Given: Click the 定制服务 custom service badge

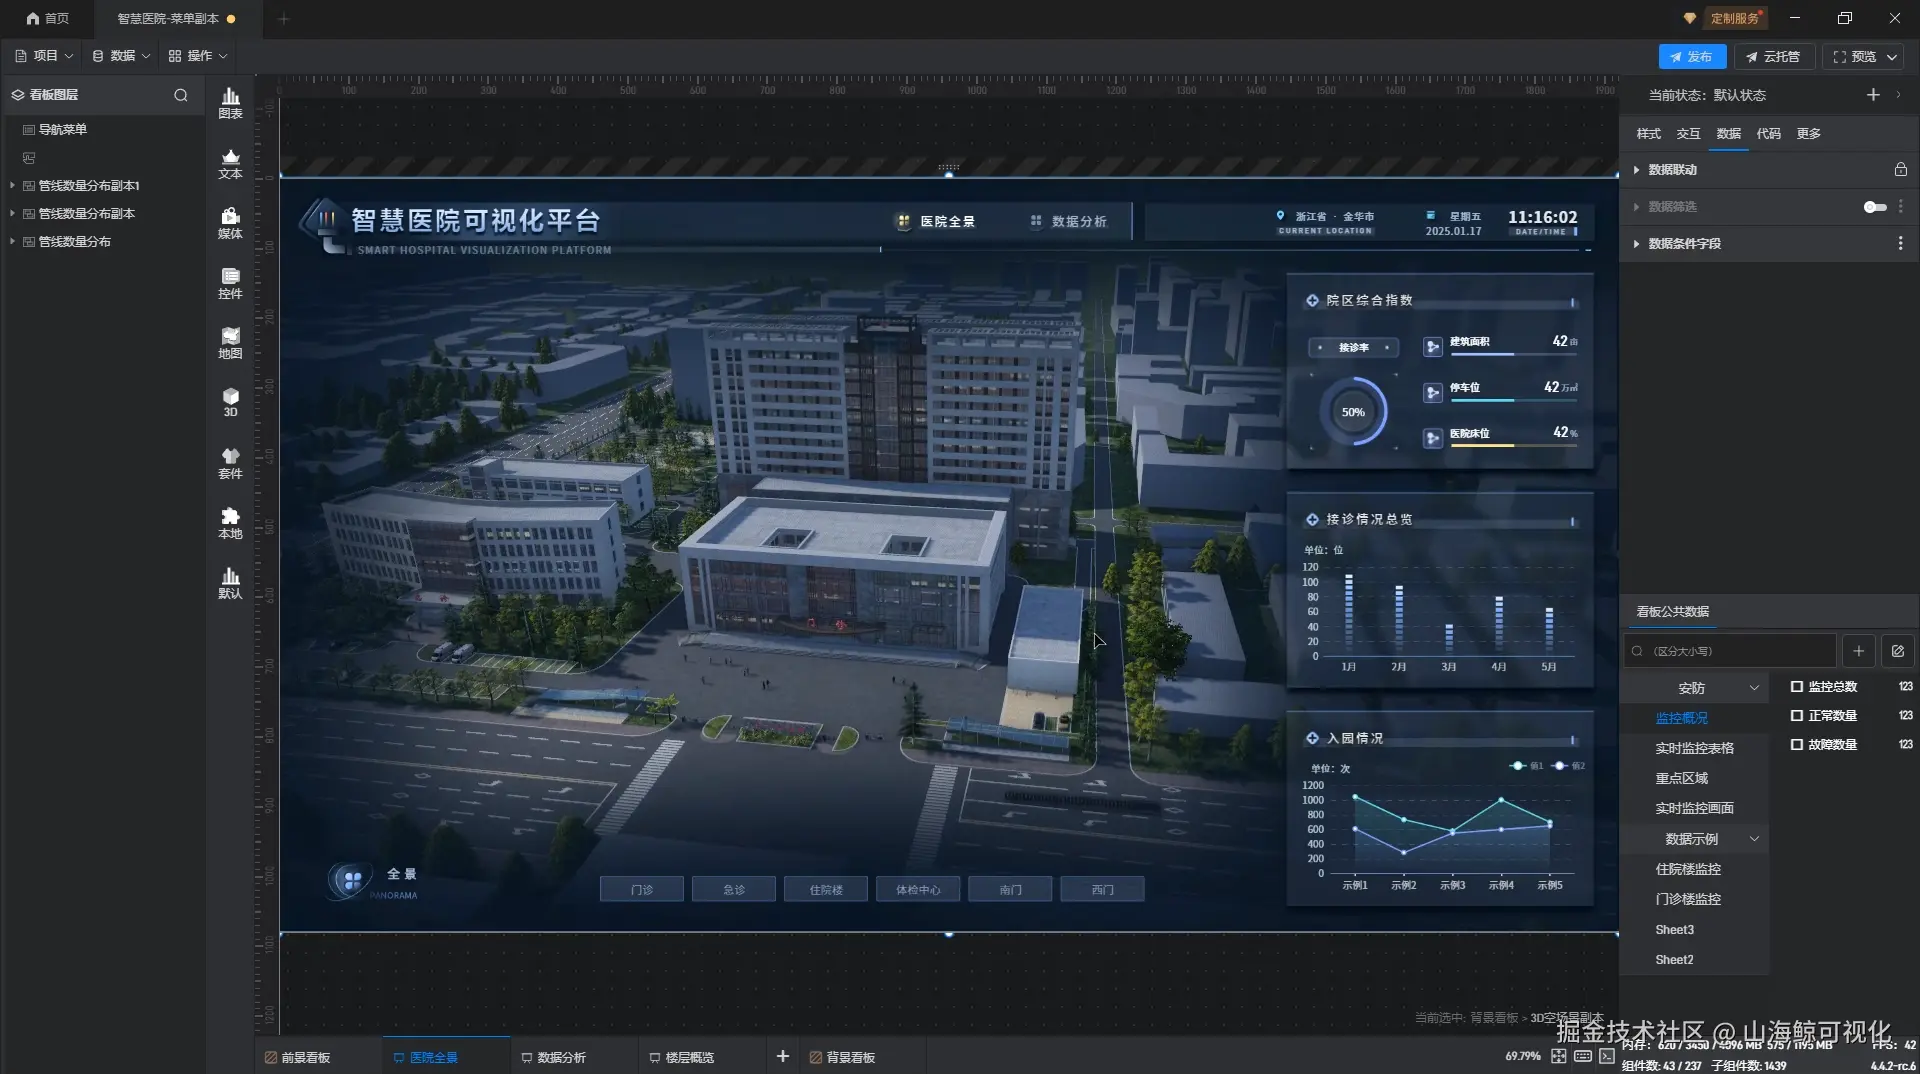Looking at the screenshot, I should click(1734, 18).
